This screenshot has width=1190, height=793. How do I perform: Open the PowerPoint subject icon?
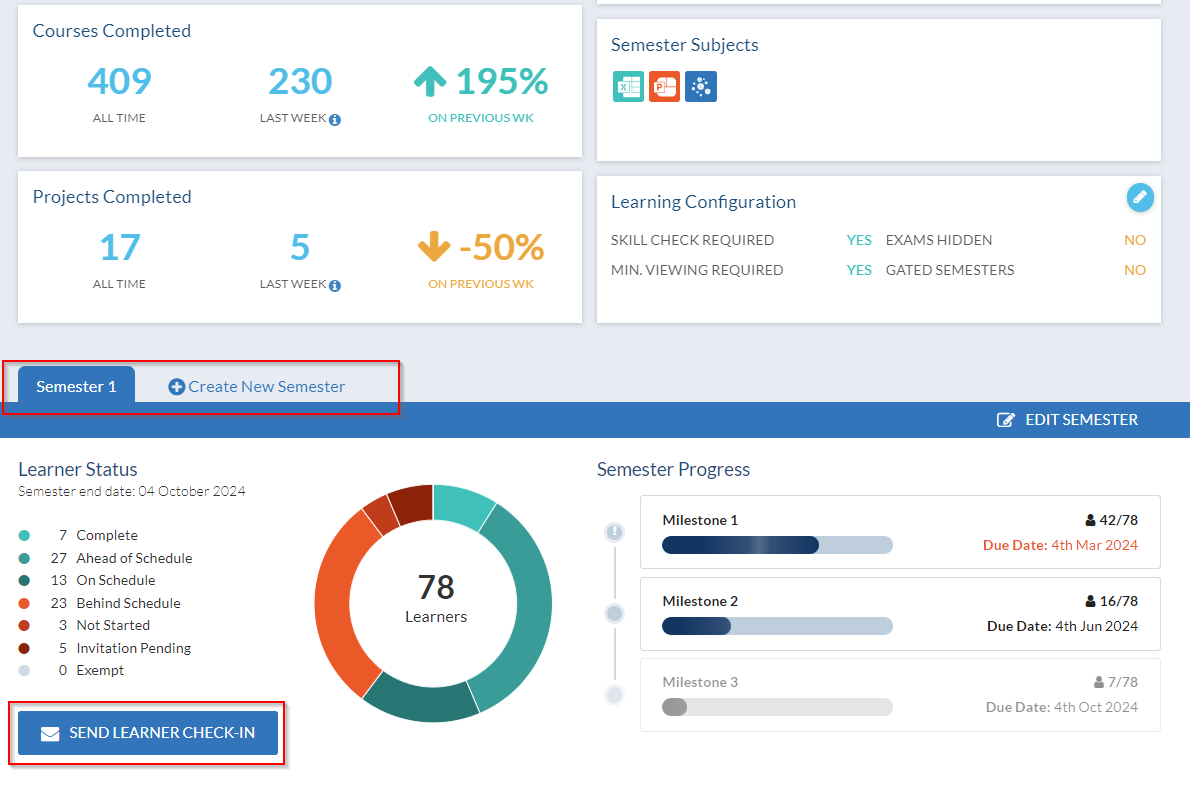coord(664,87)
